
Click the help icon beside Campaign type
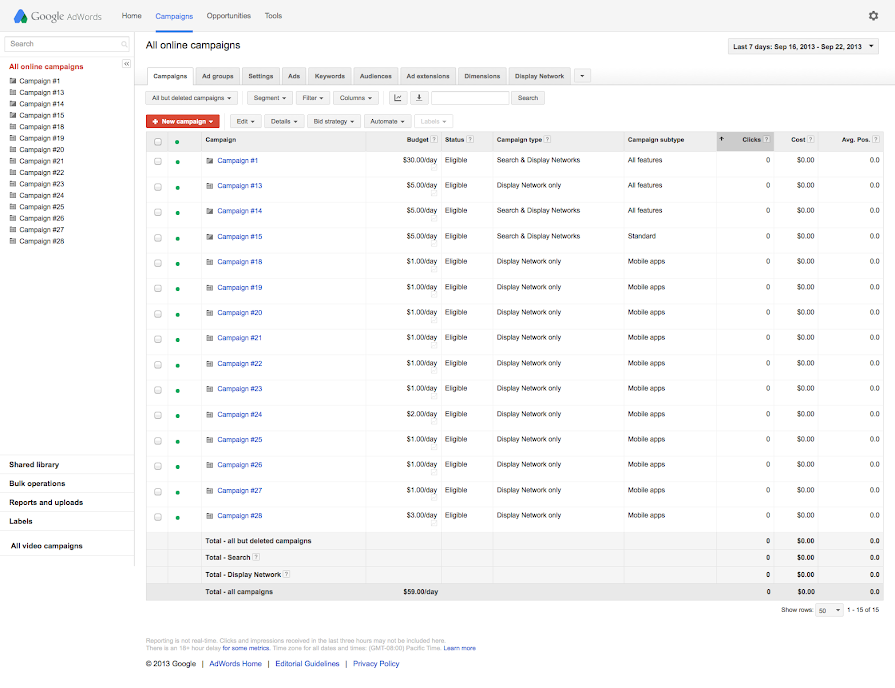tap(547, 140)
